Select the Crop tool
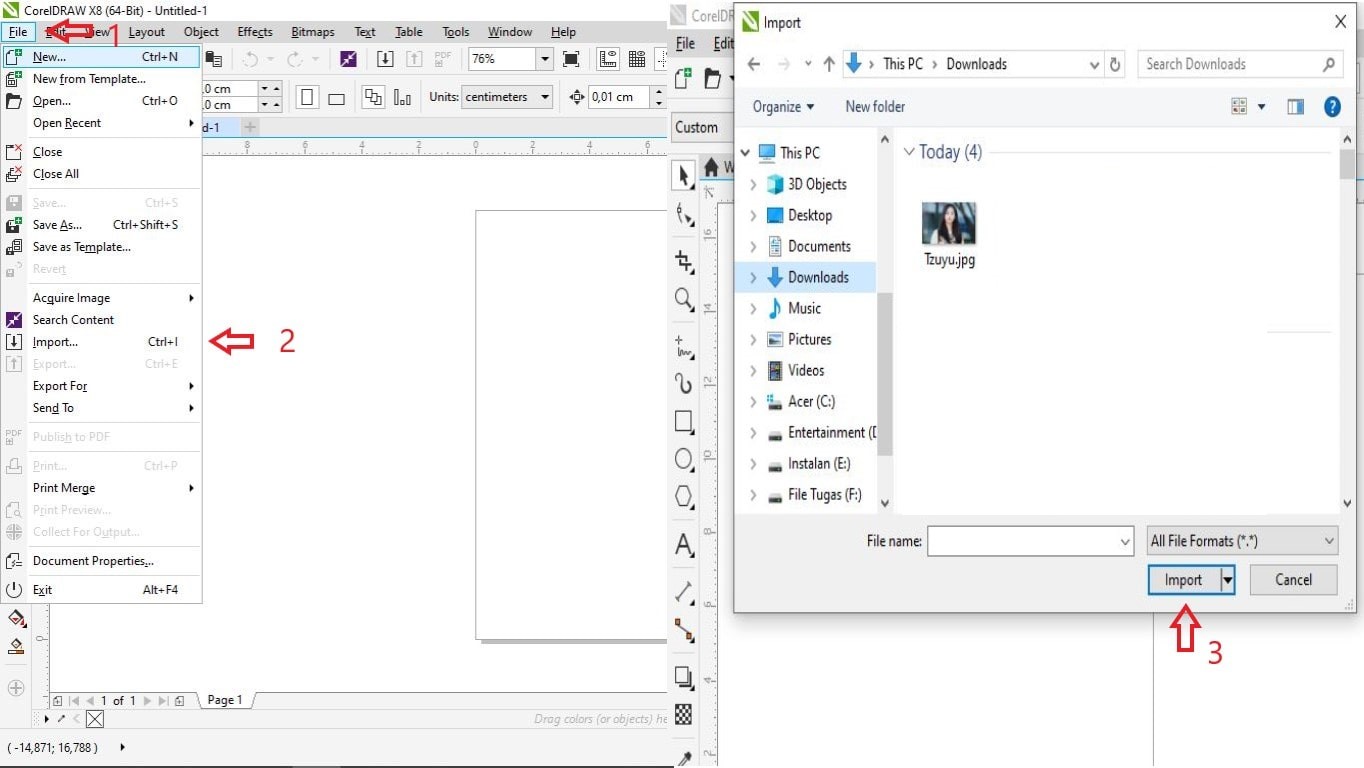 684,261
